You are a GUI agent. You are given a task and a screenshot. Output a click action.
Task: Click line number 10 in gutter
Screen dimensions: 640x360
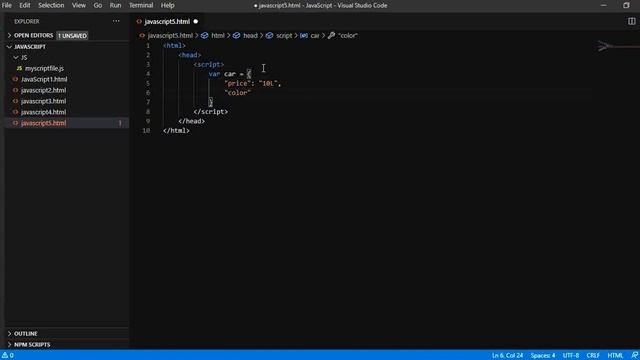pos(146,131)
